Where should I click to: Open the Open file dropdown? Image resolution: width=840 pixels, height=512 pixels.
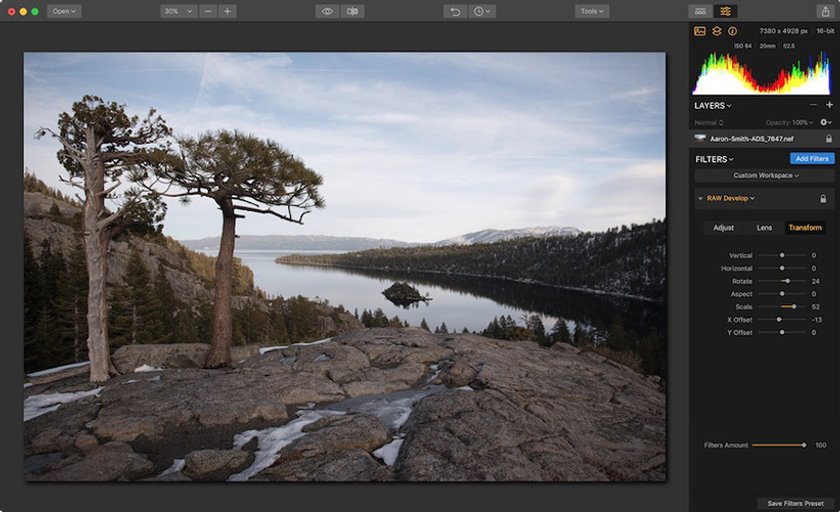[x=64, y=11]
